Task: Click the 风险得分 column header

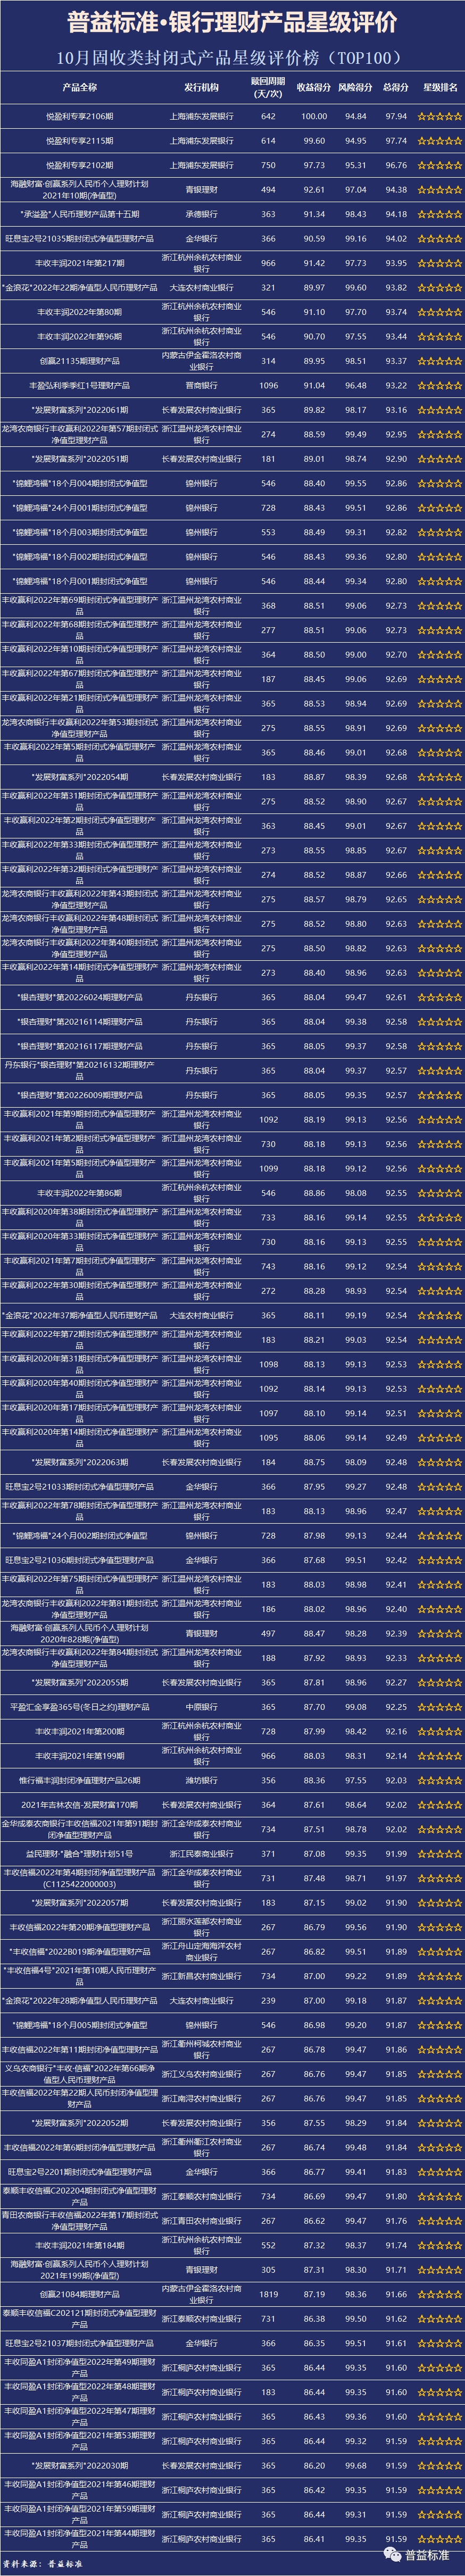Action: 355,87
